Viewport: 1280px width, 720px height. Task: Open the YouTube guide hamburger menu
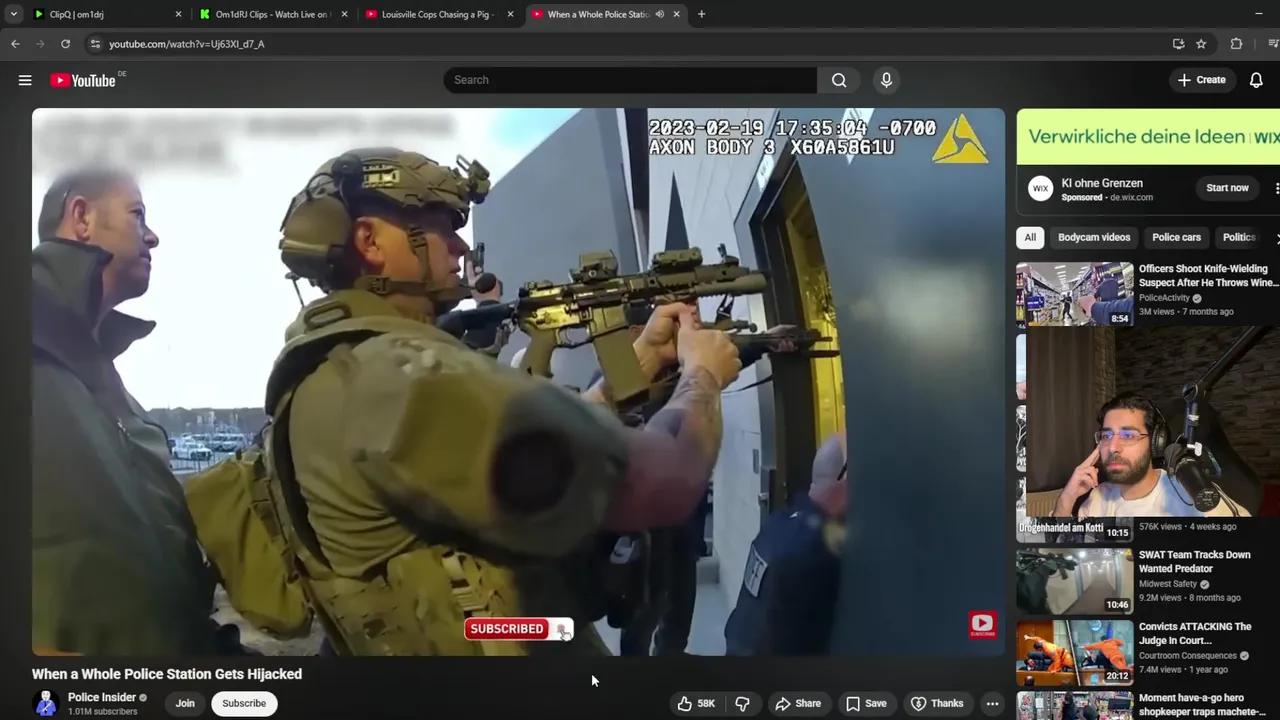(25, 80)
